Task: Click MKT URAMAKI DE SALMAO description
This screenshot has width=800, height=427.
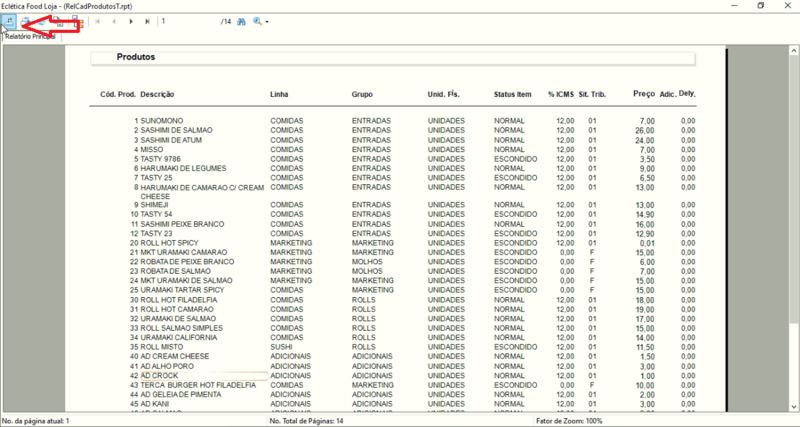Action: tap(186, 281)
